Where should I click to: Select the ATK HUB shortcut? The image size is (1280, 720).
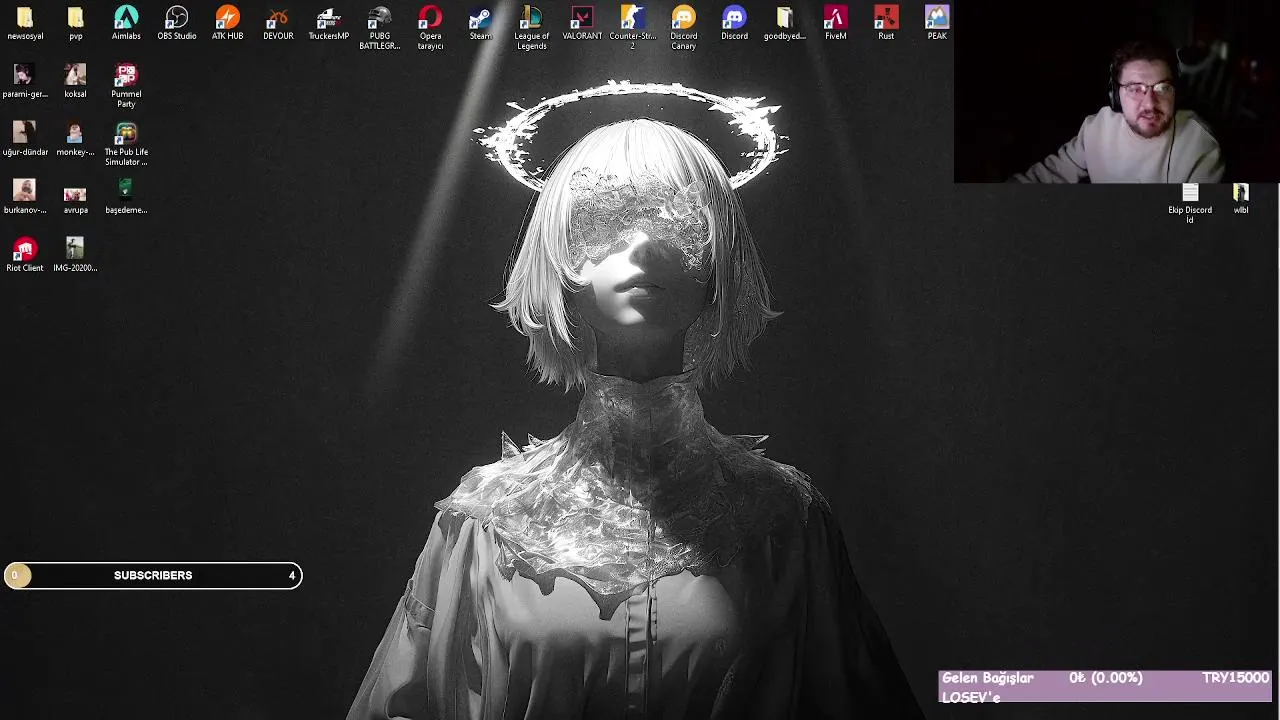(x=227, y=23)
